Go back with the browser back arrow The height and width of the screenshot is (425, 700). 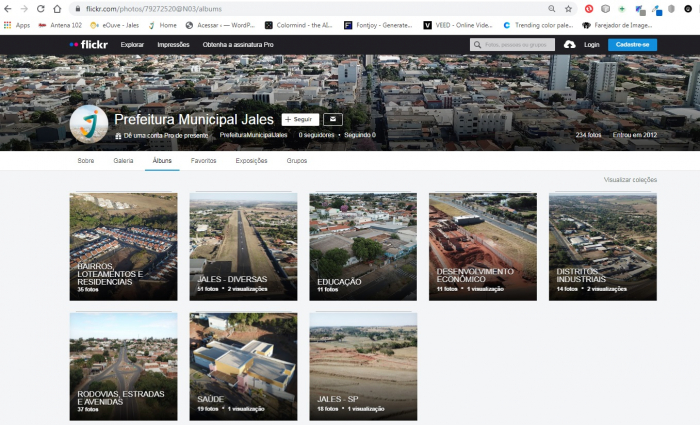pyautogui.click(x=8, y=9)
